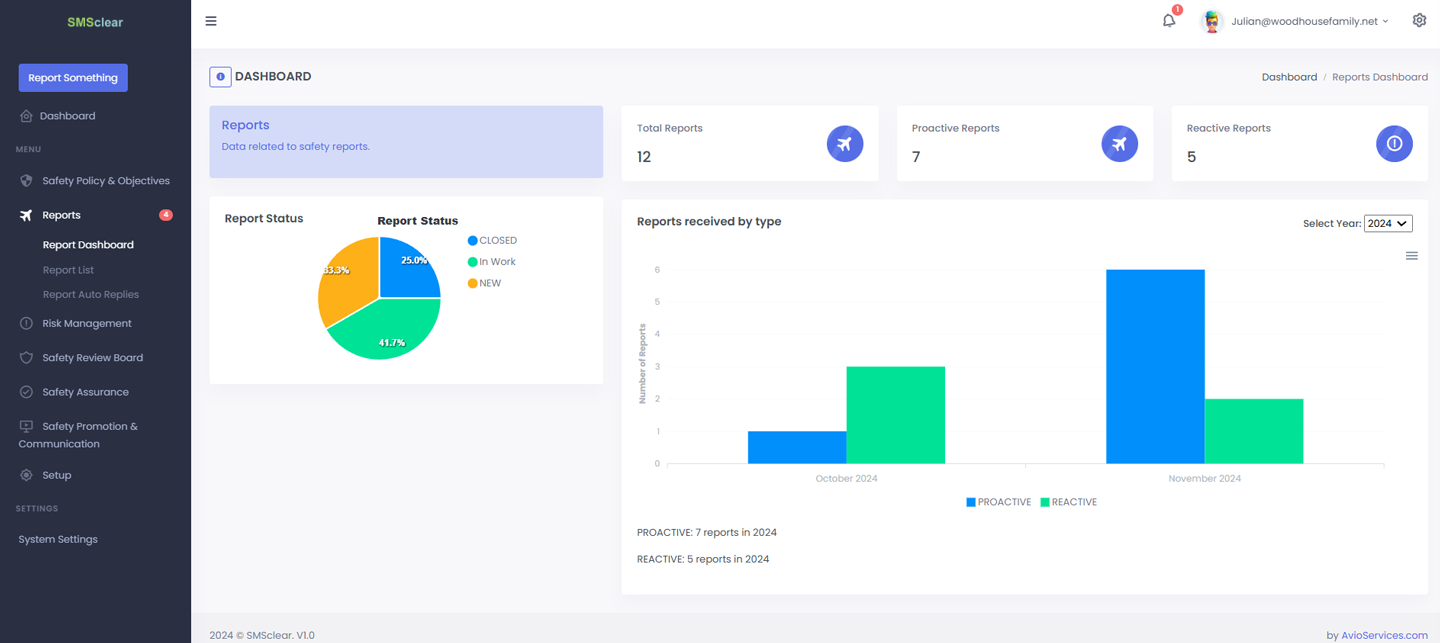This screenshot has height=643, width=1440.
Task: Click the Report Something button
Action: 73,78
